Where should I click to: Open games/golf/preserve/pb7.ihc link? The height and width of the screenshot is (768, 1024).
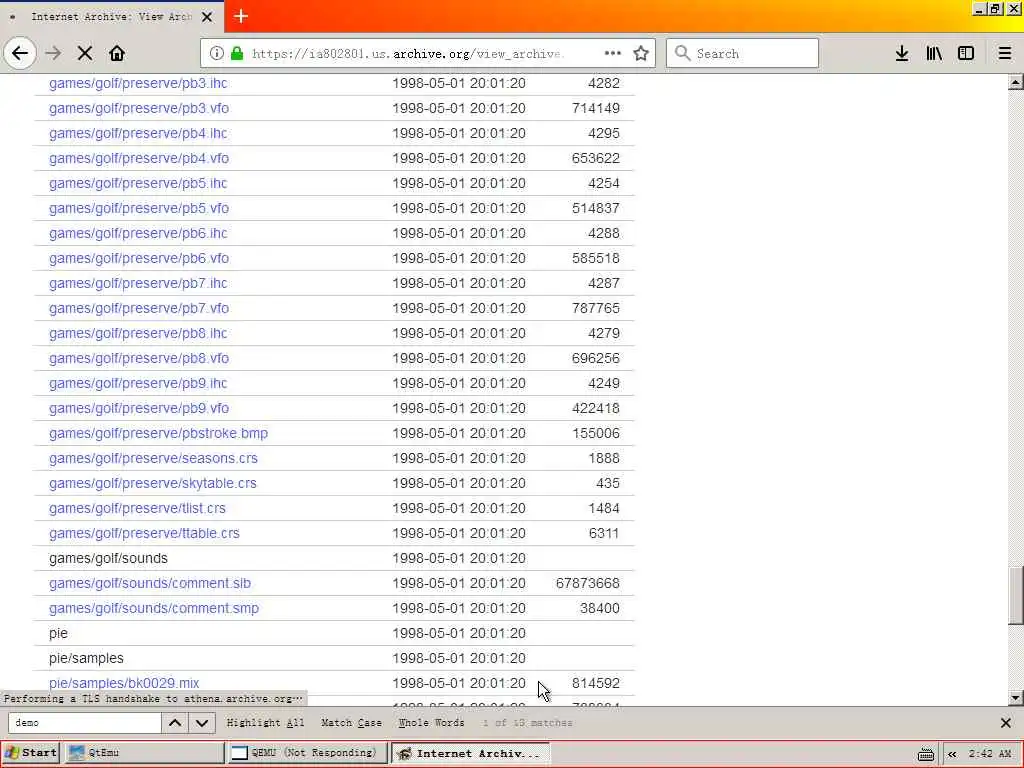(138, 283)
